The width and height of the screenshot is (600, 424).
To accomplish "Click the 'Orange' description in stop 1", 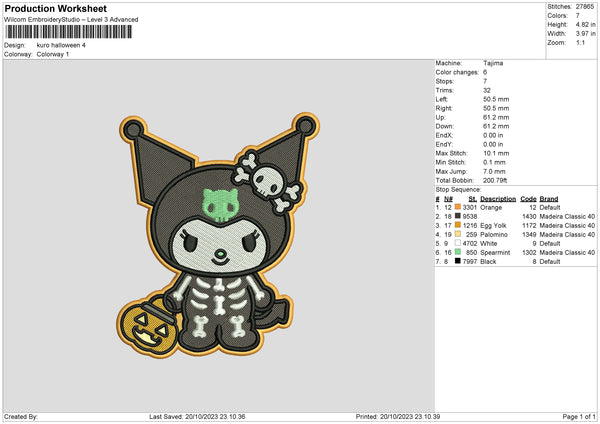I will 491,207.
